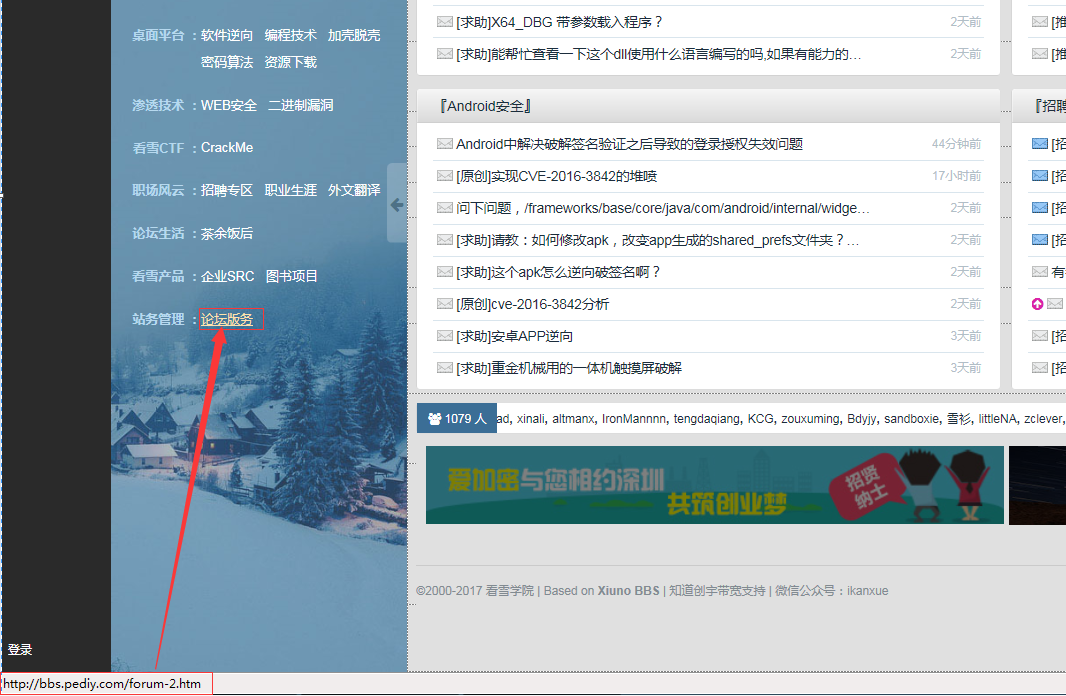Screen dimensions: 1066x696
Task: Click online user IronMannnn
Action: coord(633,419)
